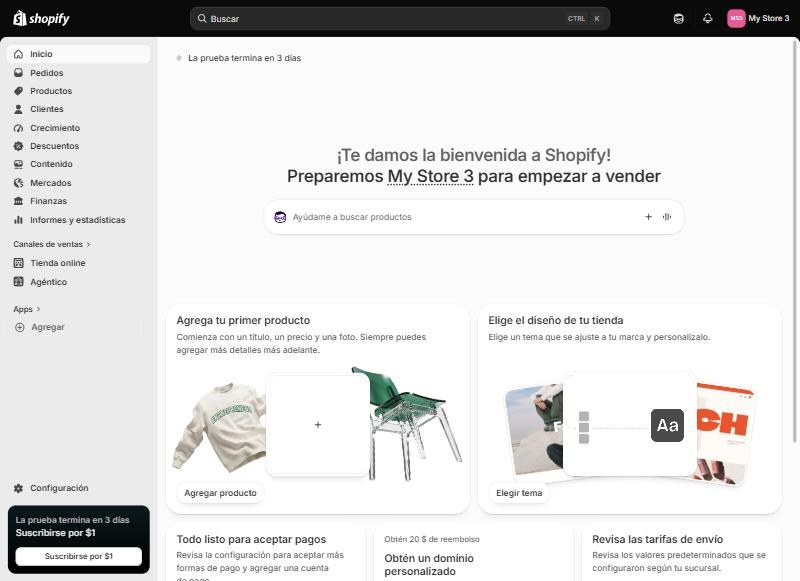This screenshot has height=581, width=800.
Task: Open Finanzas section
Action: click(x=78, y=201)
